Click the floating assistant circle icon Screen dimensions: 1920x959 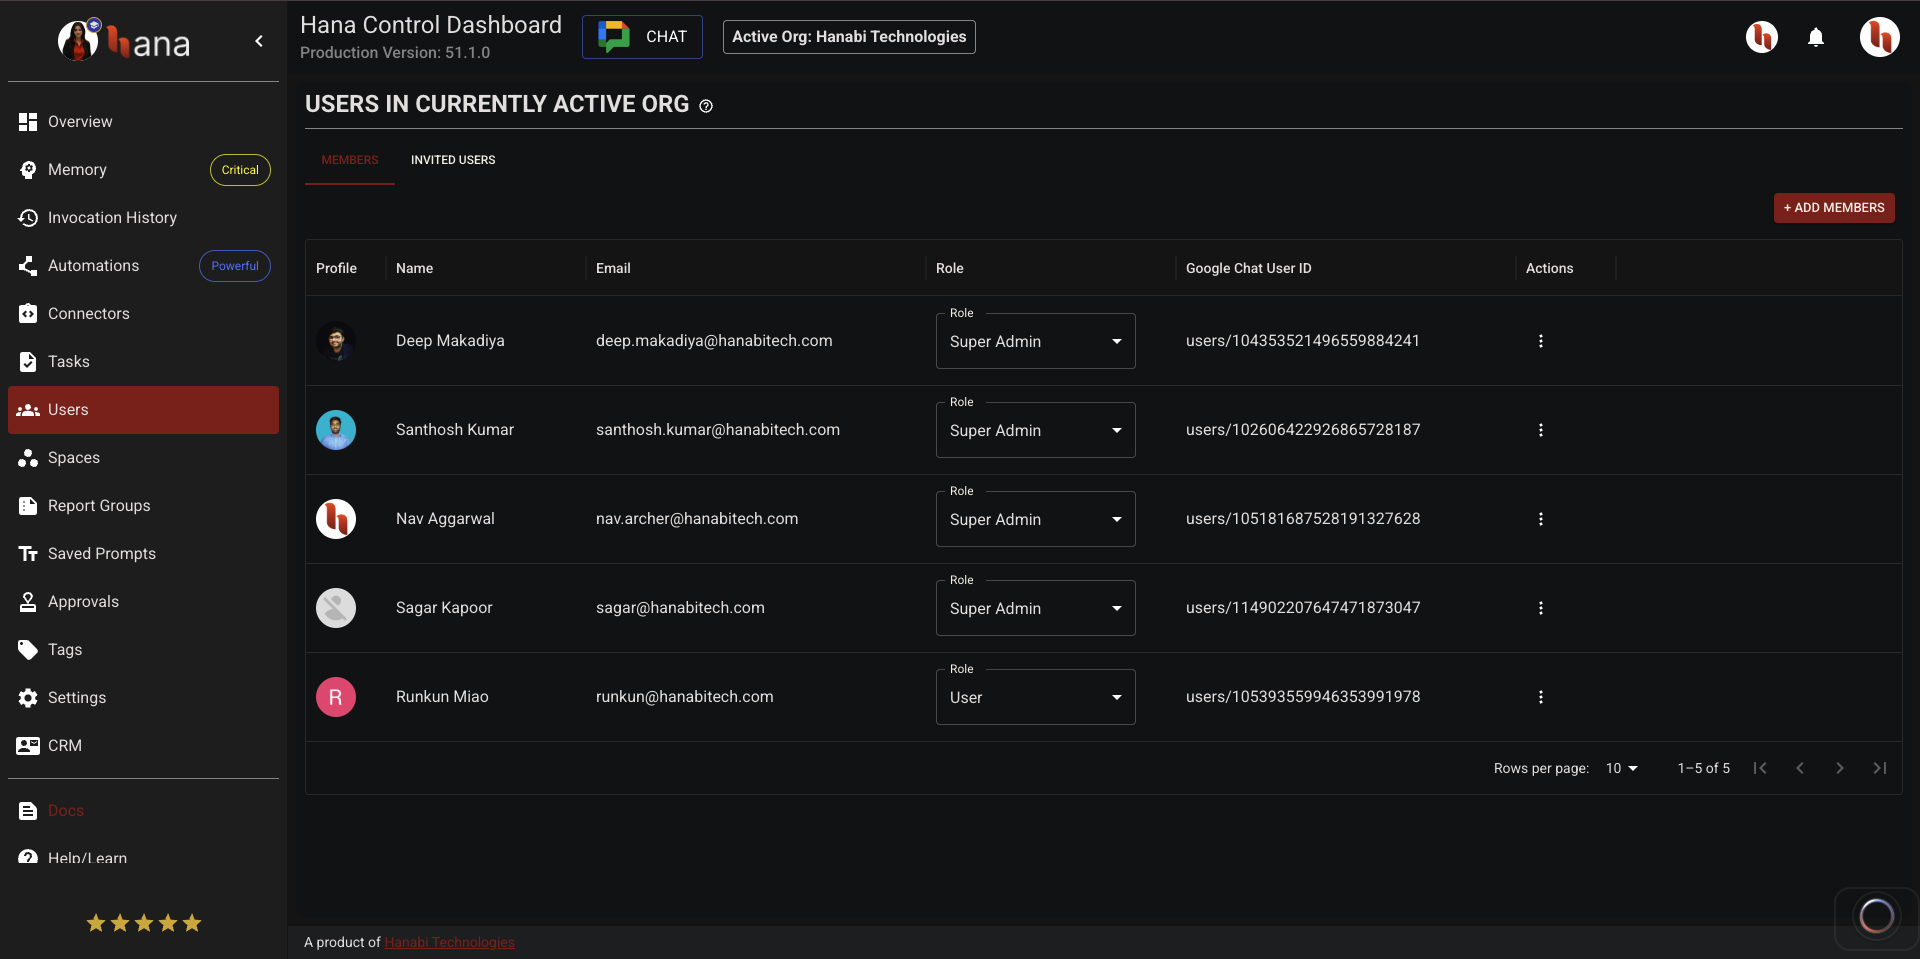pyautogui.click(x=1876, y=915)
